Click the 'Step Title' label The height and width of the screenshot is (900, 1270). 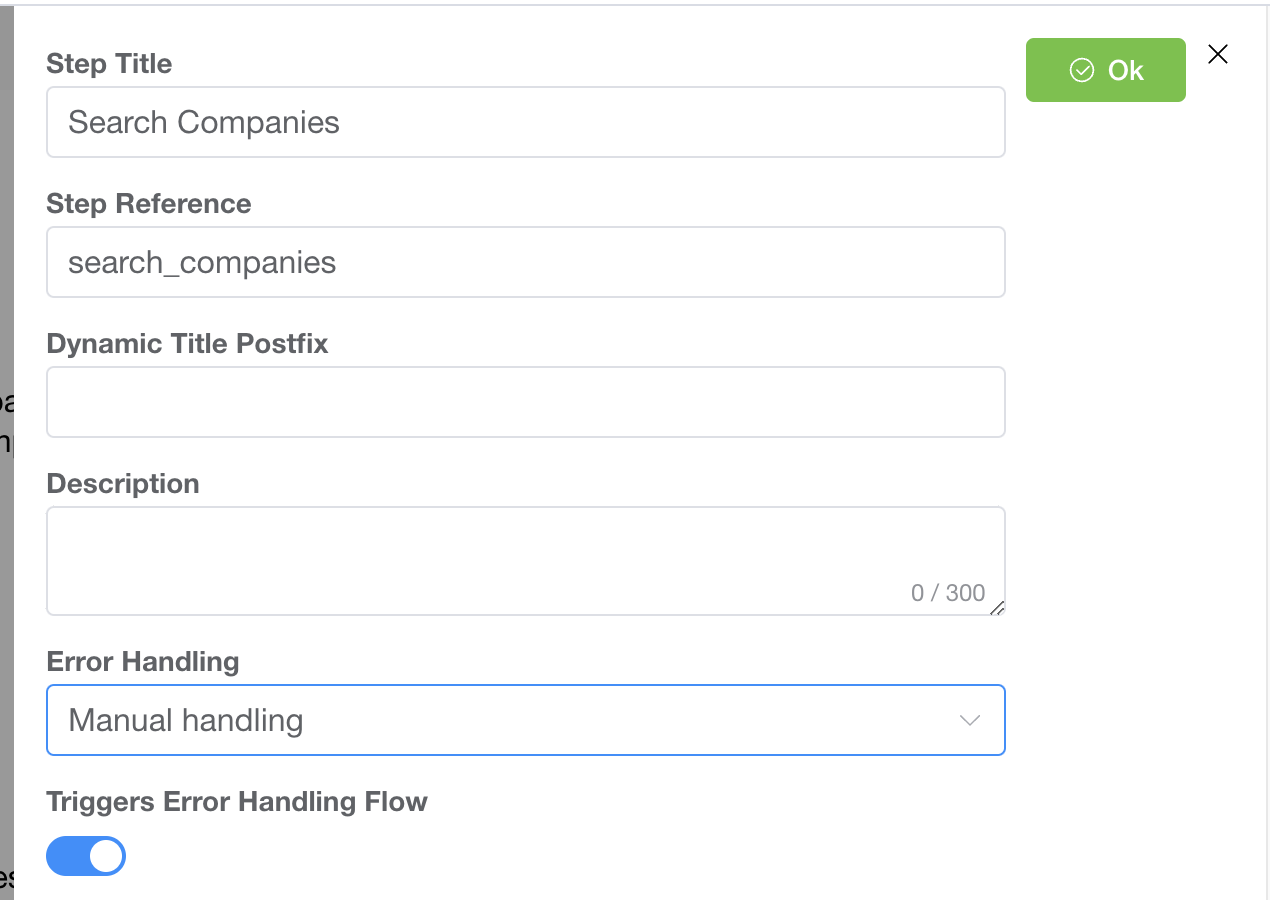[109, 64]
